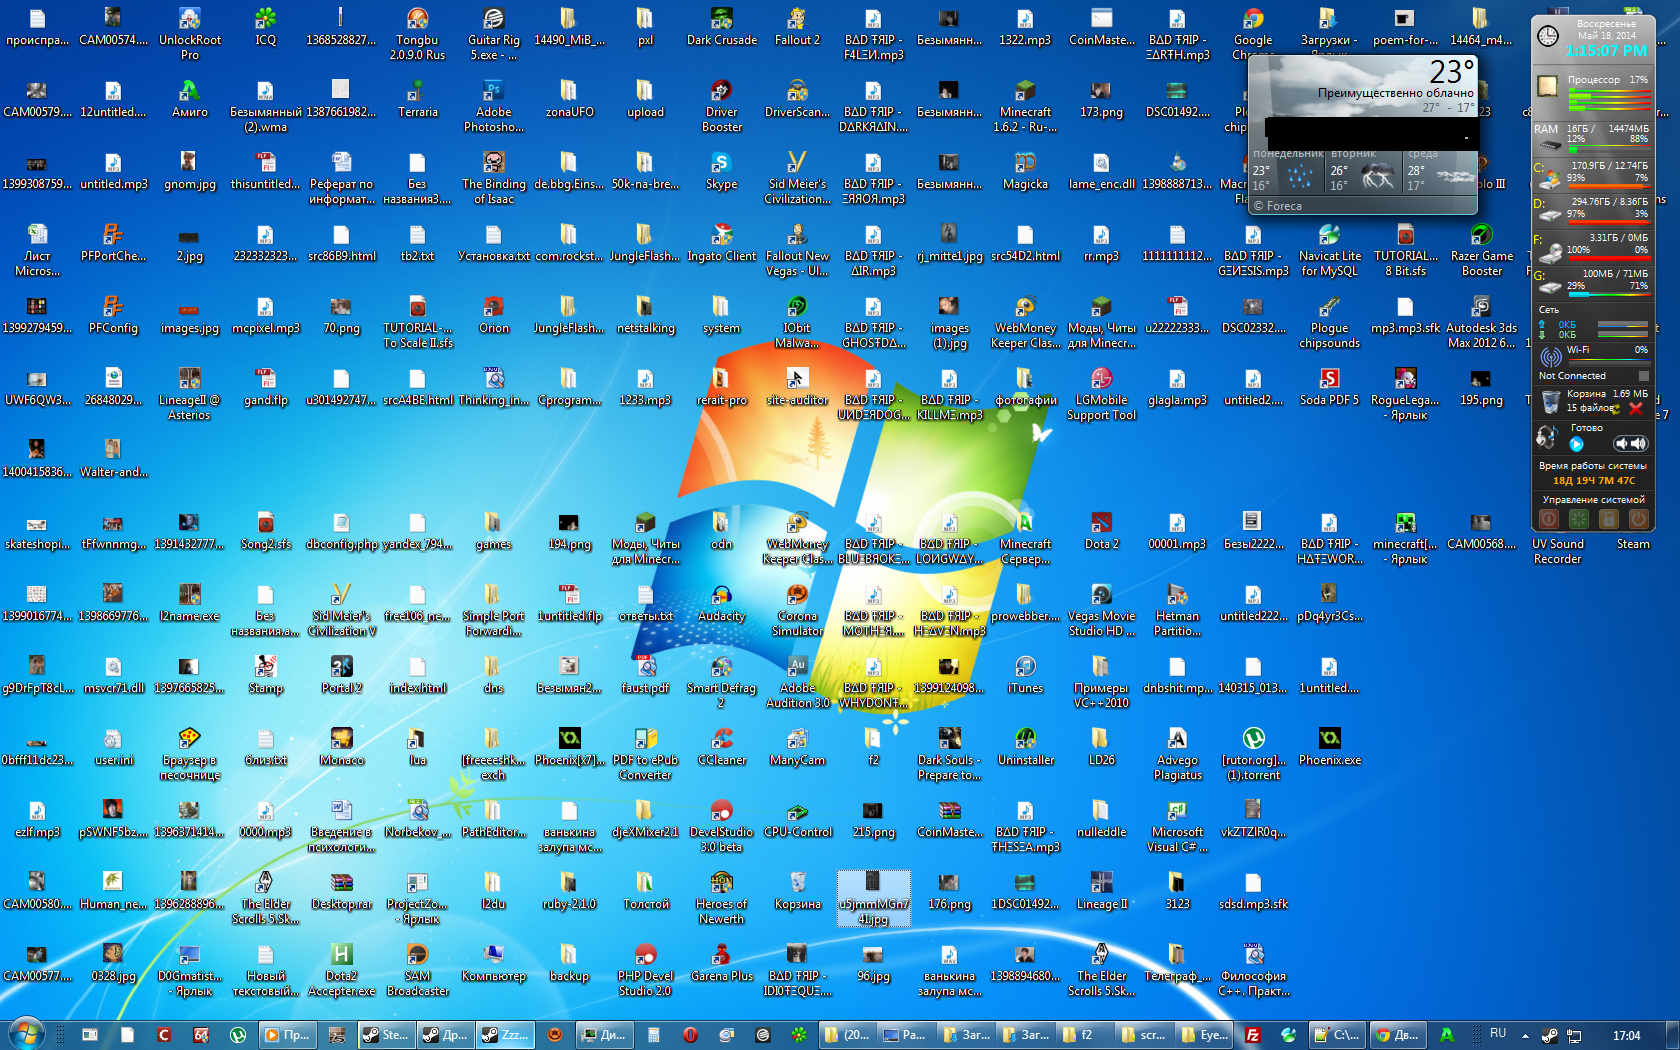Launch Skype from the desktop

click(721, 170)
